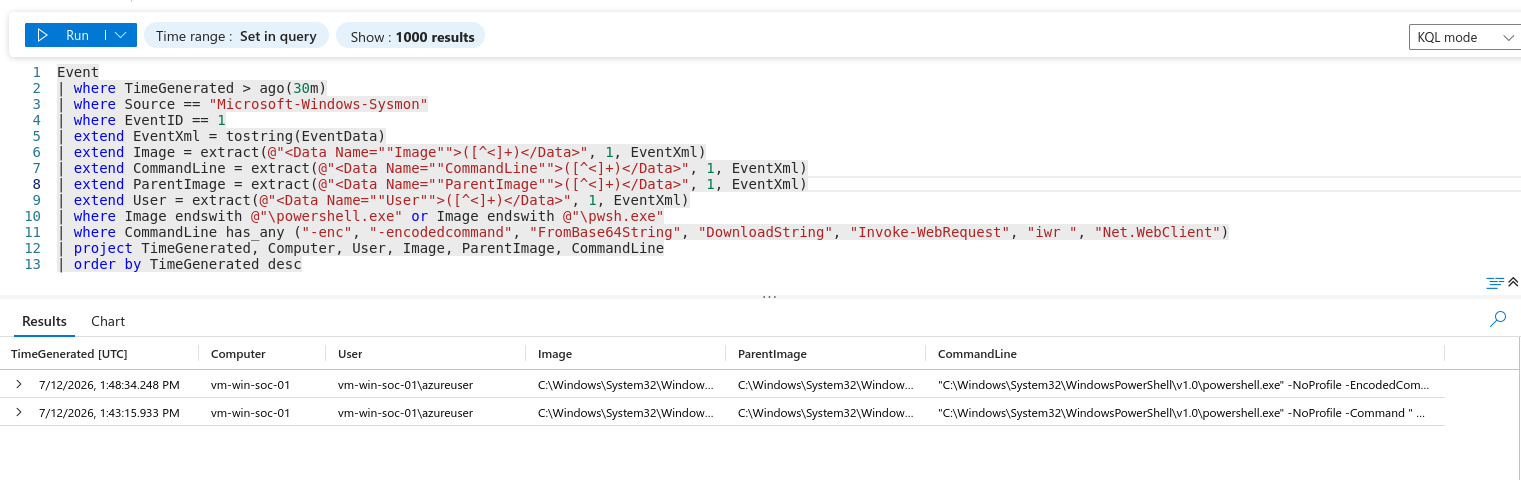Switch to the Results tab

(x=44, y=321)
